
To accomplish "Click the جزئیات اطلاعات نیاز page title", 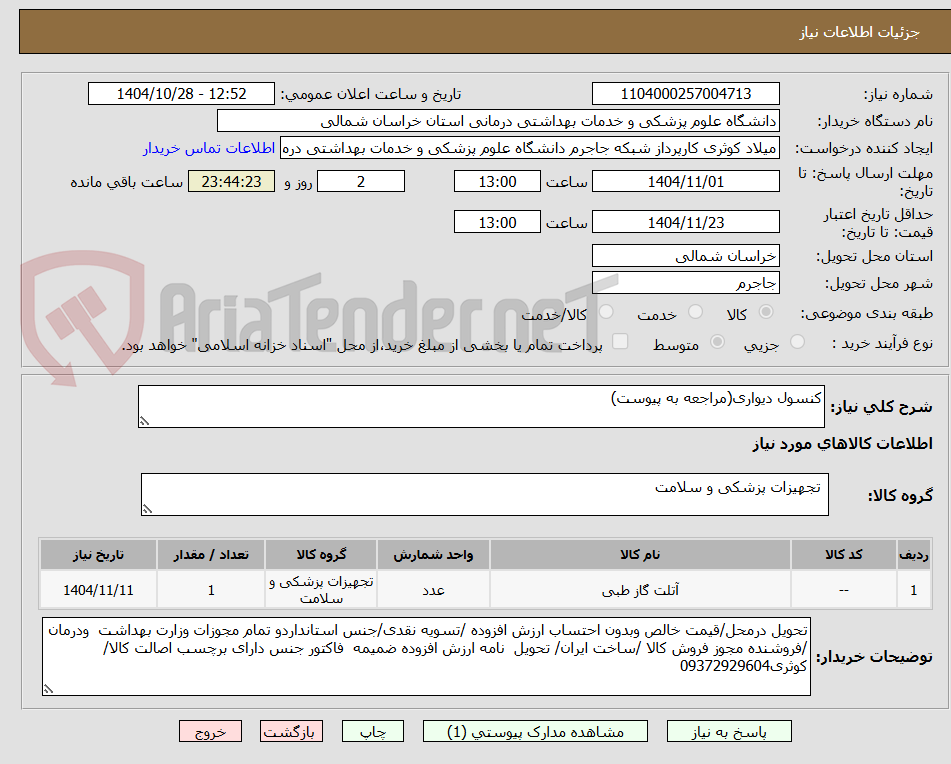I will pos(859,32).
